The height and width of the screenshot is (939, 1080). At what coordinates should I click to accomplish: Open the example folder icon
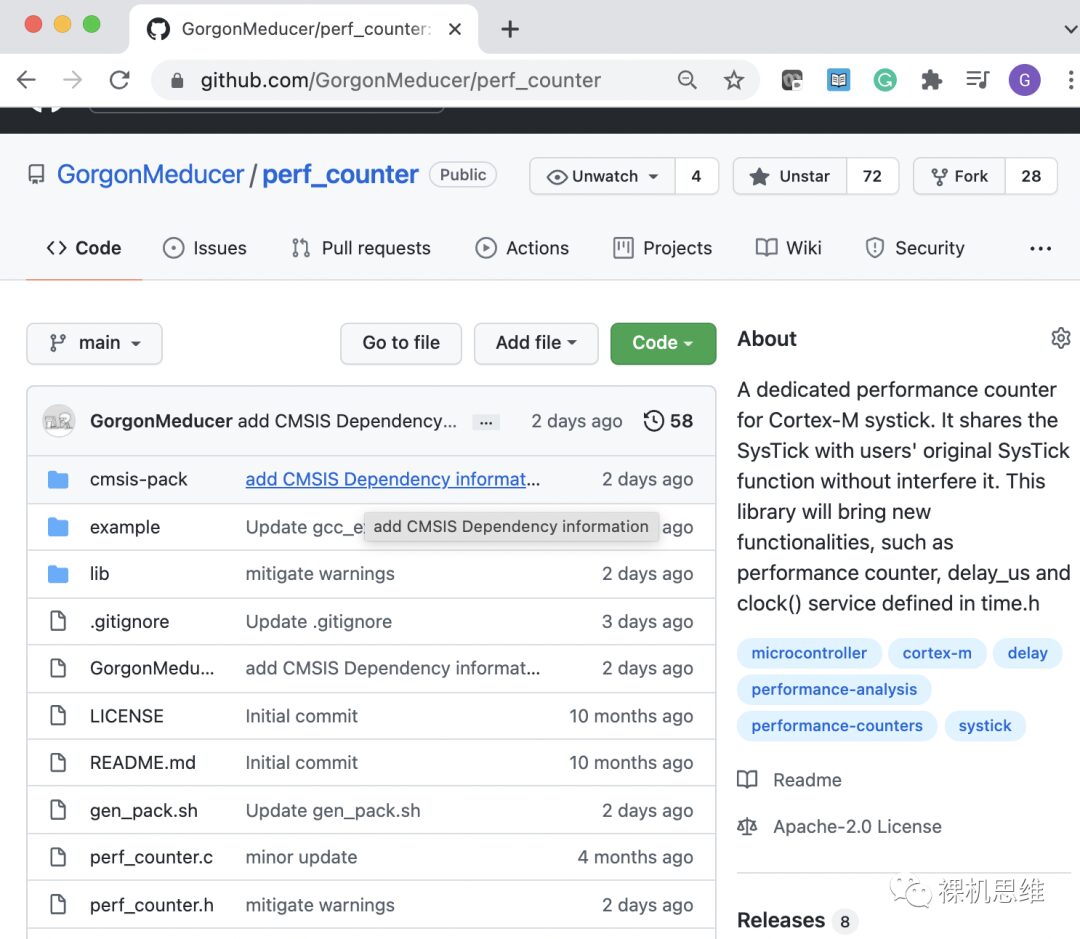[x=59, y=527]
